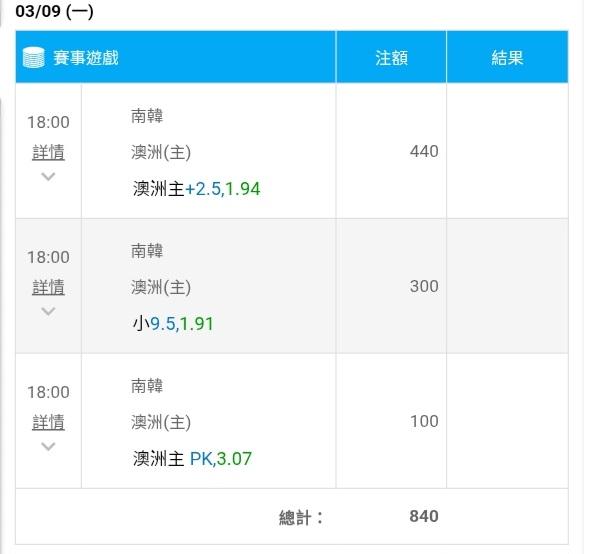
Task: Click the 840 total amount
Action: [x=424, y=517]
